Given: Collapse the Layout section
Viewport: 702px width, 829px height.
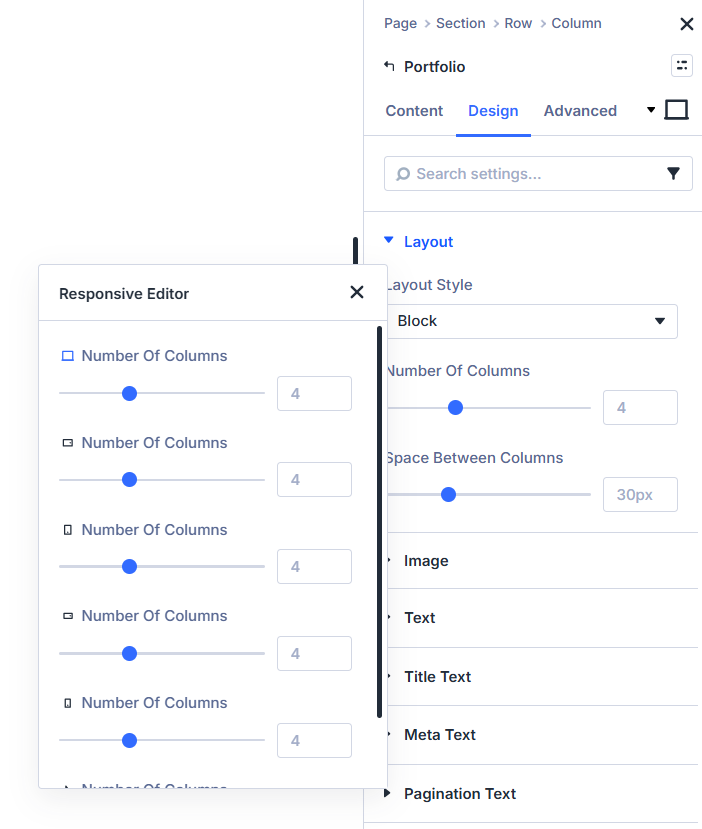Looking at the screenshot, I should click(389, 241).
